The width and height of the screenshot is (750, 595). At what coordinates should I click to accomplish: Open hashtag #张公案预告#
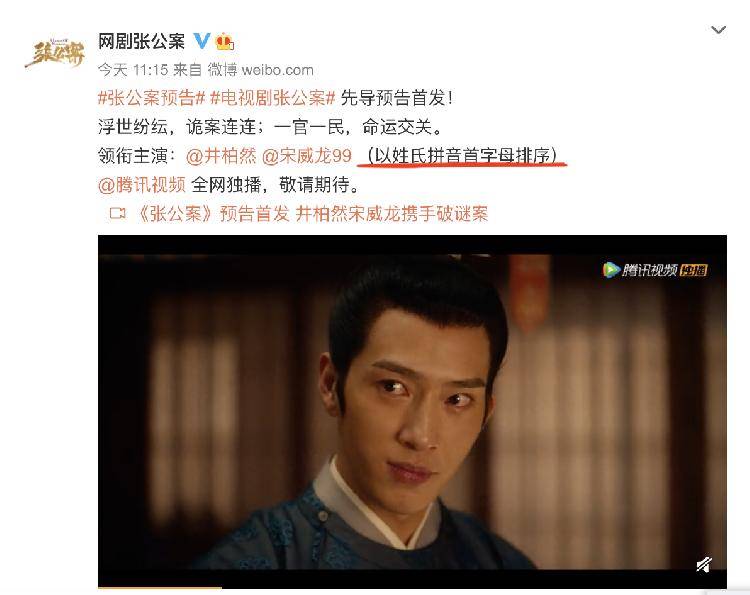[x=151, y=98]
